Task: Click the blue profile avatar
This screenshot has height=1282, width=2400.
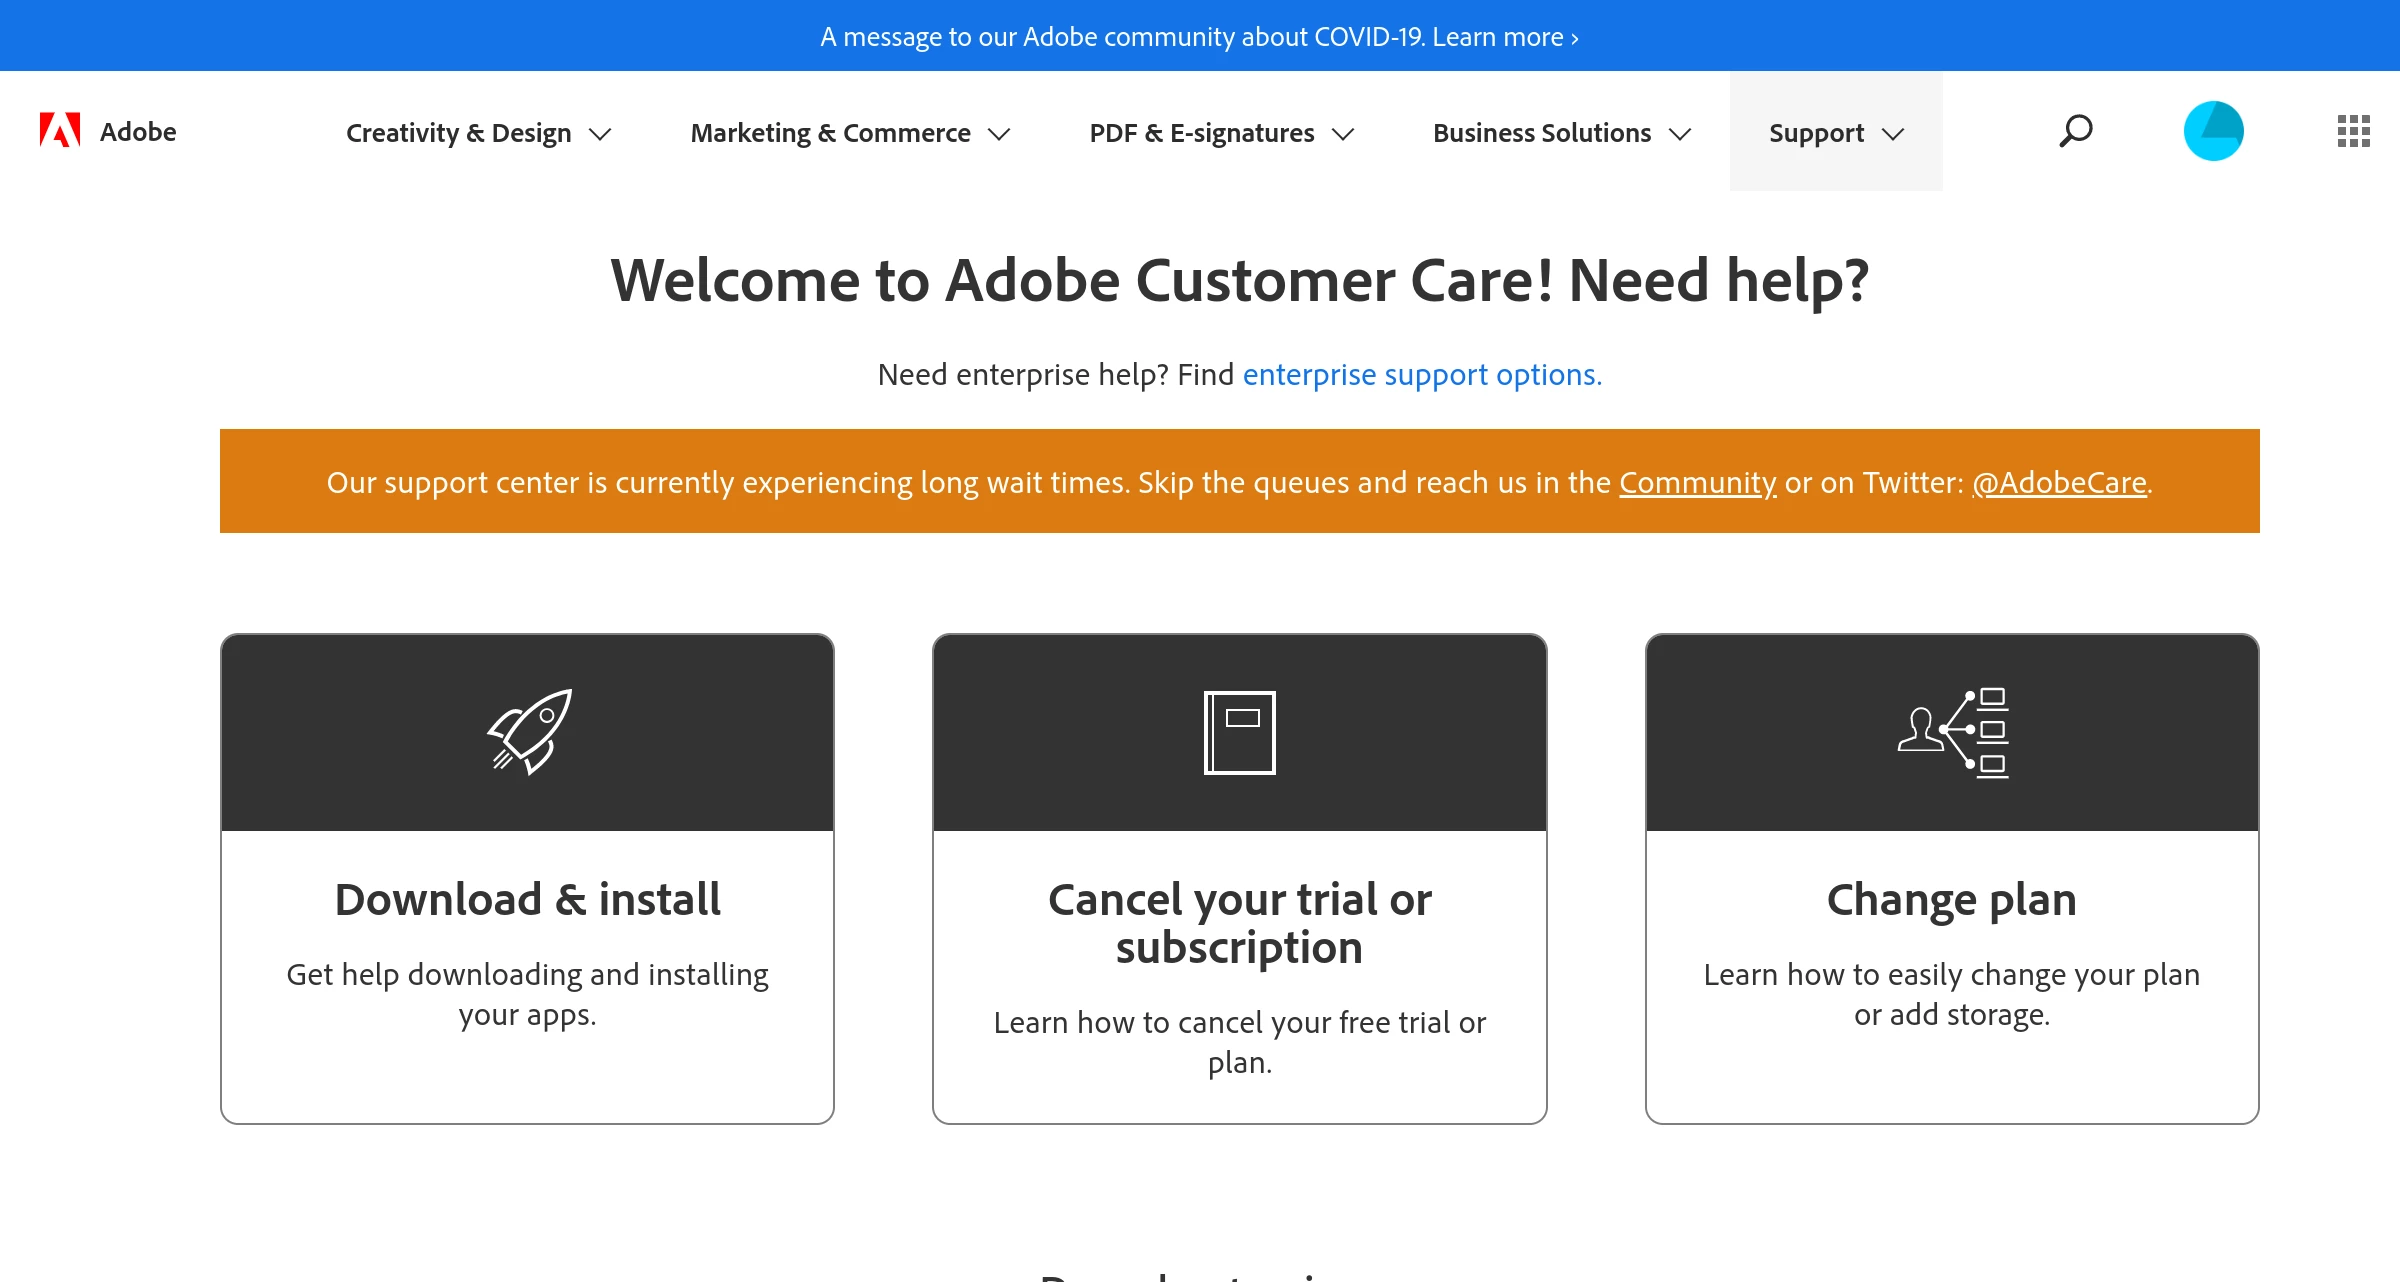Action: click(x=2213, y=131)
